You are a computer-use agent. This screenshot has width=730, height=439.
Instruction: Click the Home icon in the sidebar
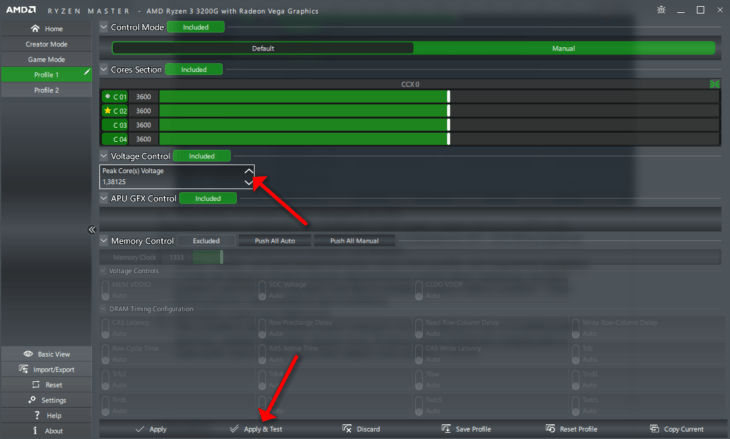(x=35, y=28)
